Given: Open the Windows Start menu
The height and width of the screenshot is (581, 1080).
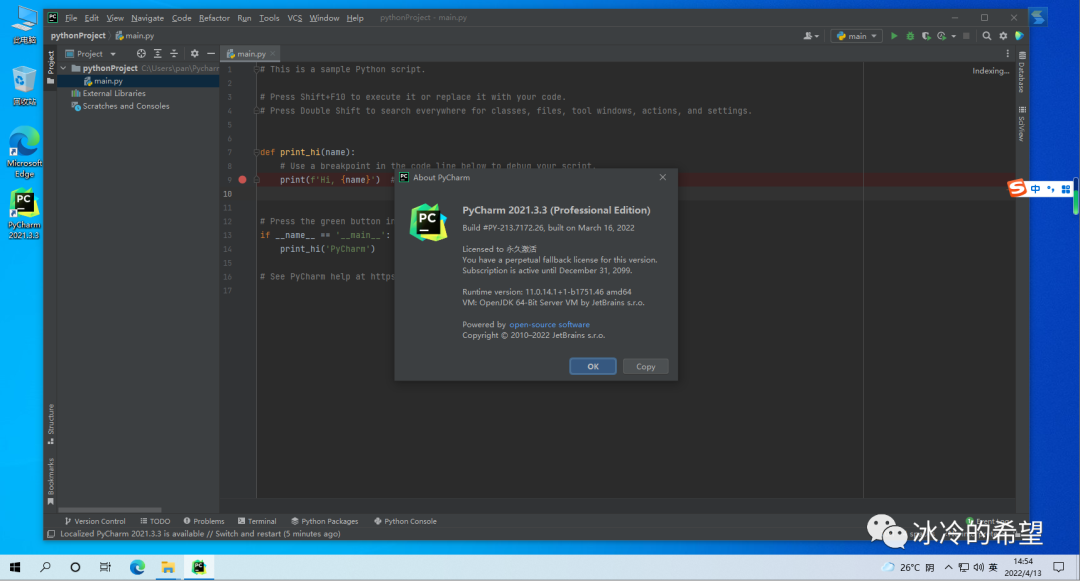Looking at the screenshot, I should 14,567.
